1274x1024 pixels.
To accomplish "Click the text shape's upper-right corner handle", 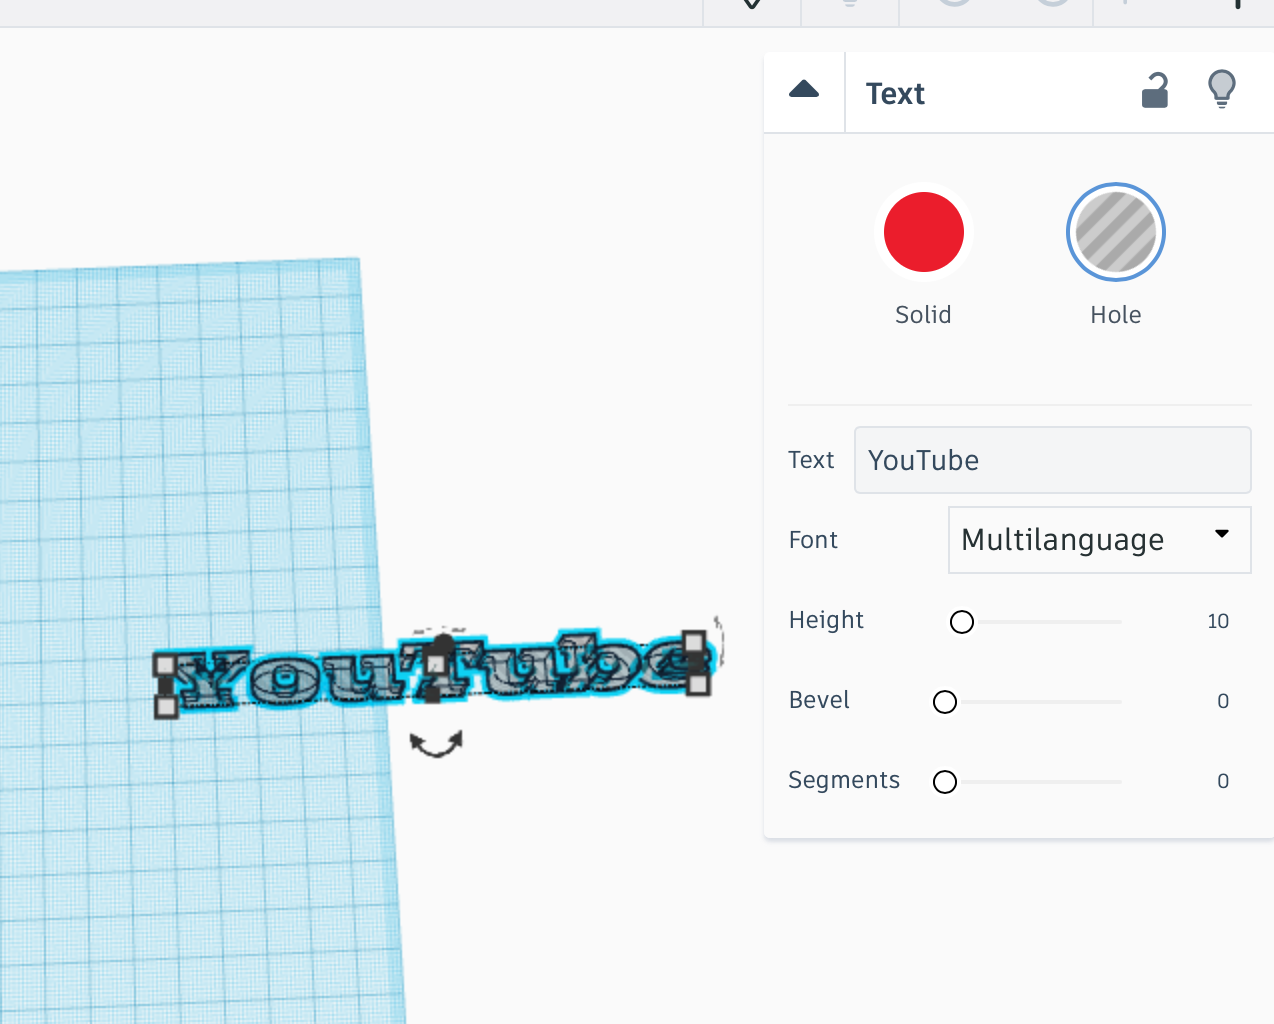I will [693, 641].
